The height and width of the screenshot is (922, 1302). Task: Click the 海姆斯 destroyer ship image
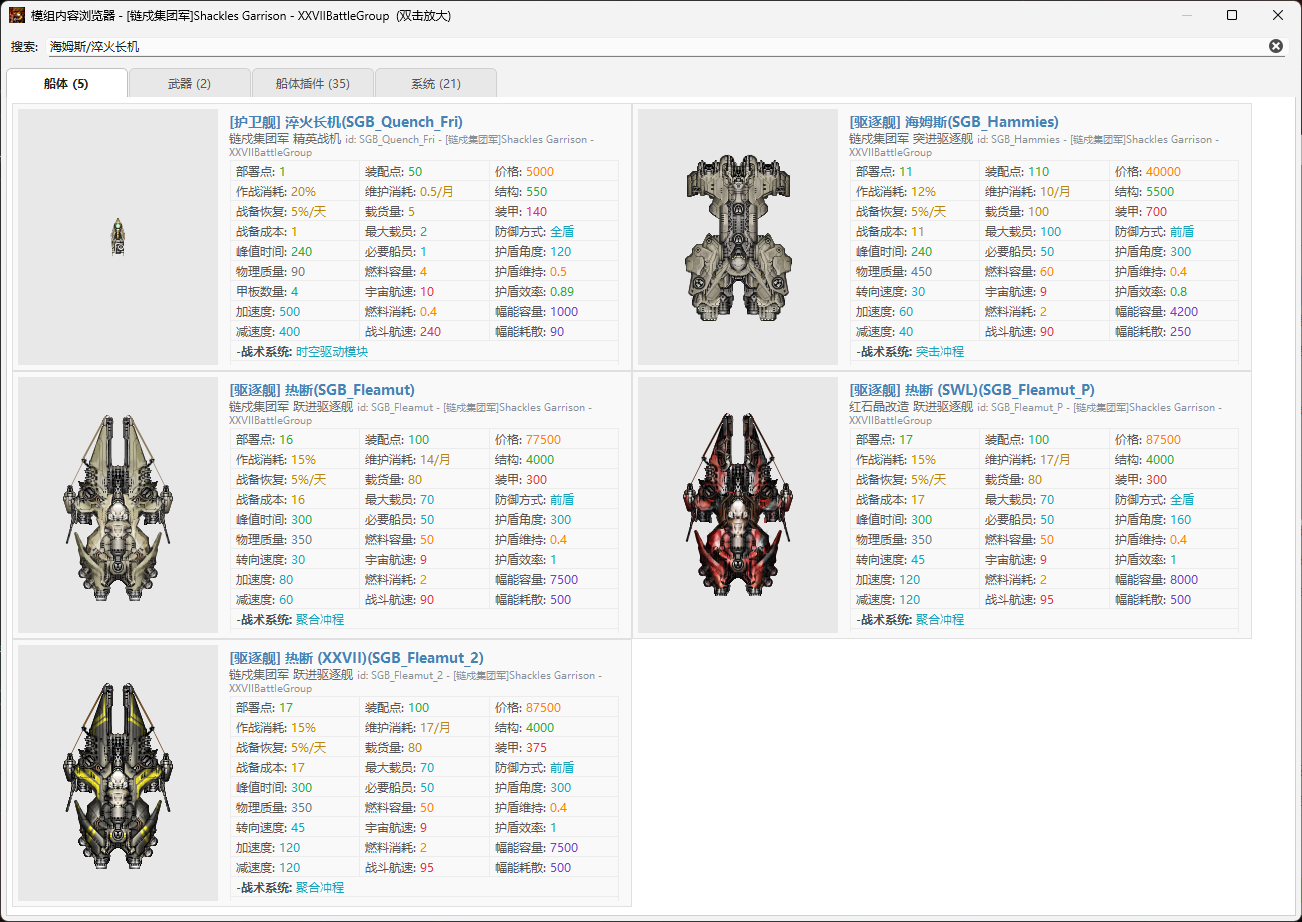click(x=737, y=237)
